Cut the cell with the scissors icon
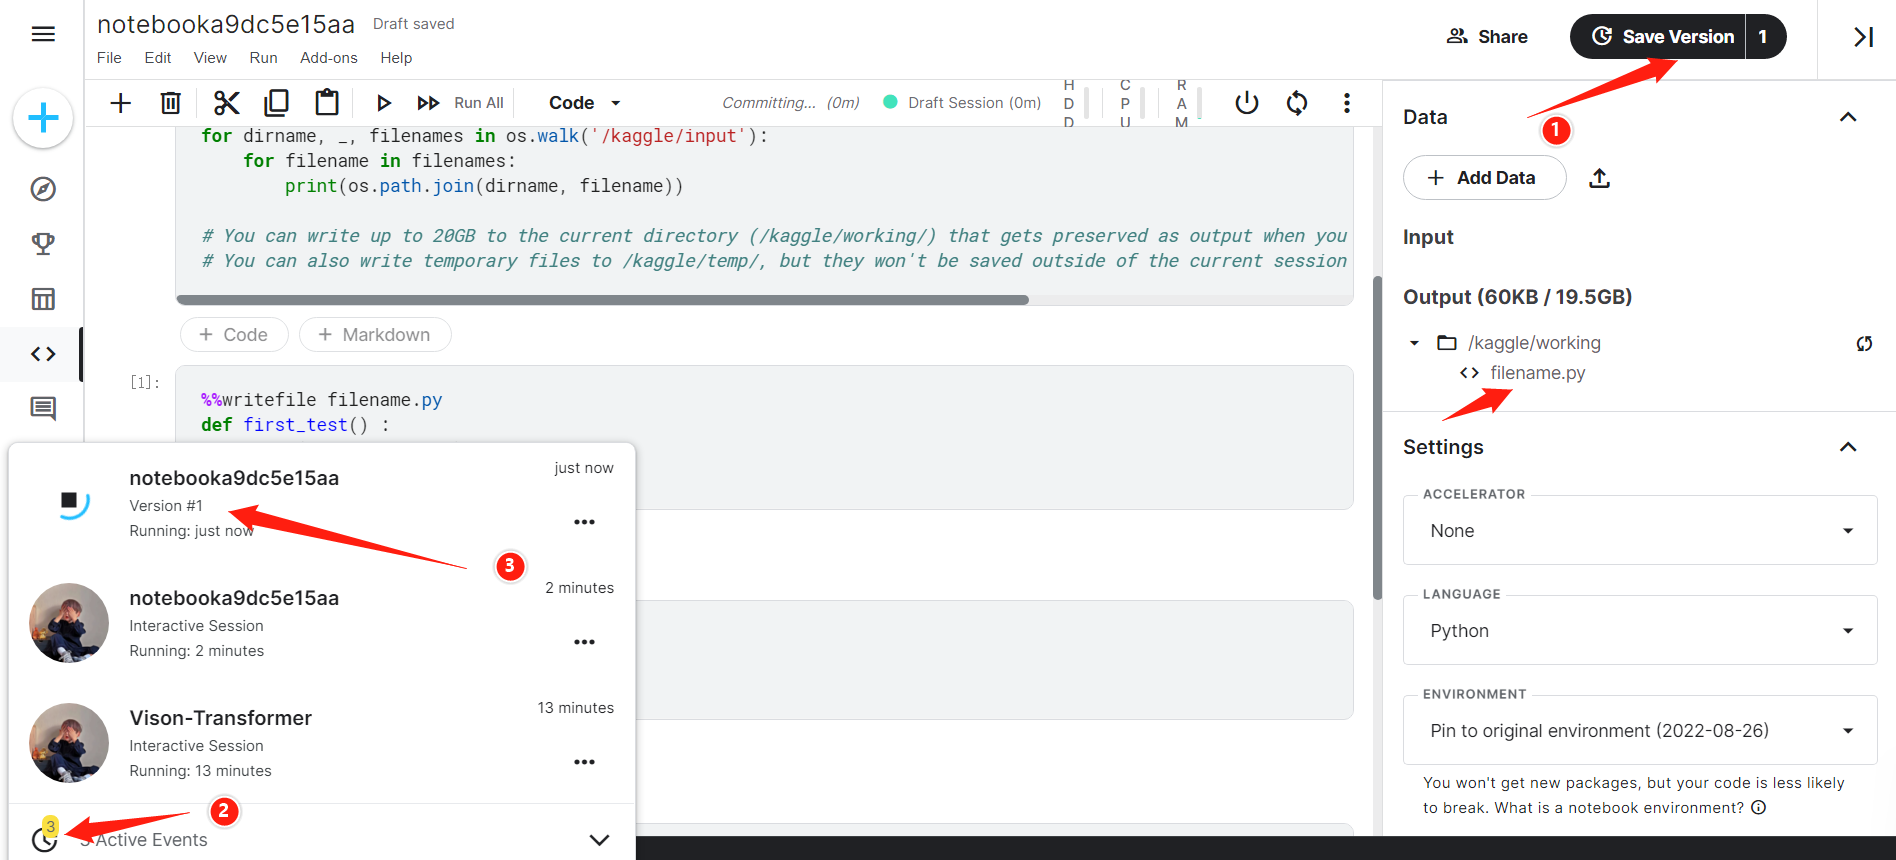 click(x=227, y=103)
